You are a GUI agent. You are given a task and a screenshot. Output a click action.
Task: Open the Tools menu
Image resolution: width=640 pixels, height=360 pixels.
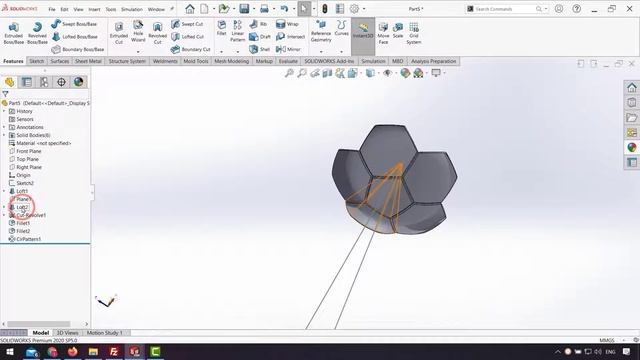tap(111, 9)
